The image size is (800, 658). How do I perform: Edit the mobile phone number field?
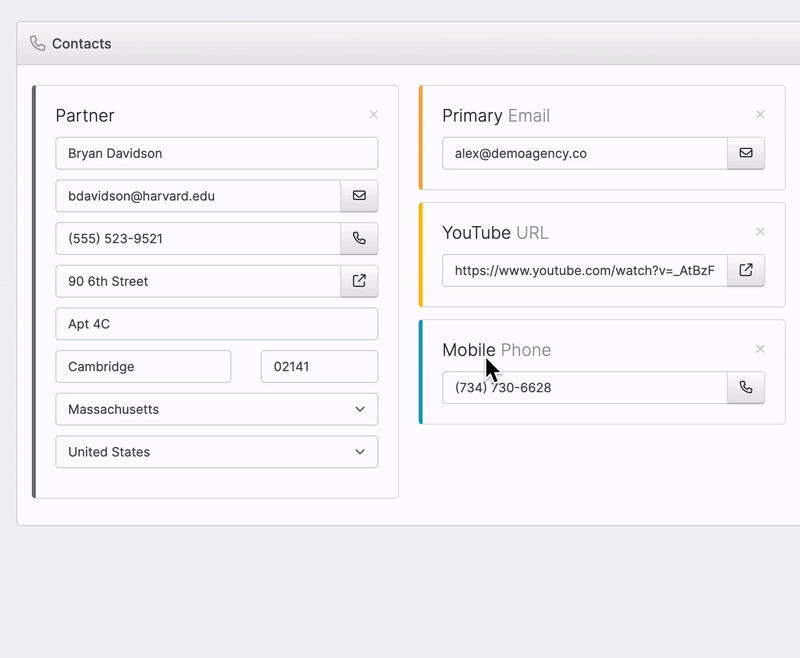tap(585, 388)
